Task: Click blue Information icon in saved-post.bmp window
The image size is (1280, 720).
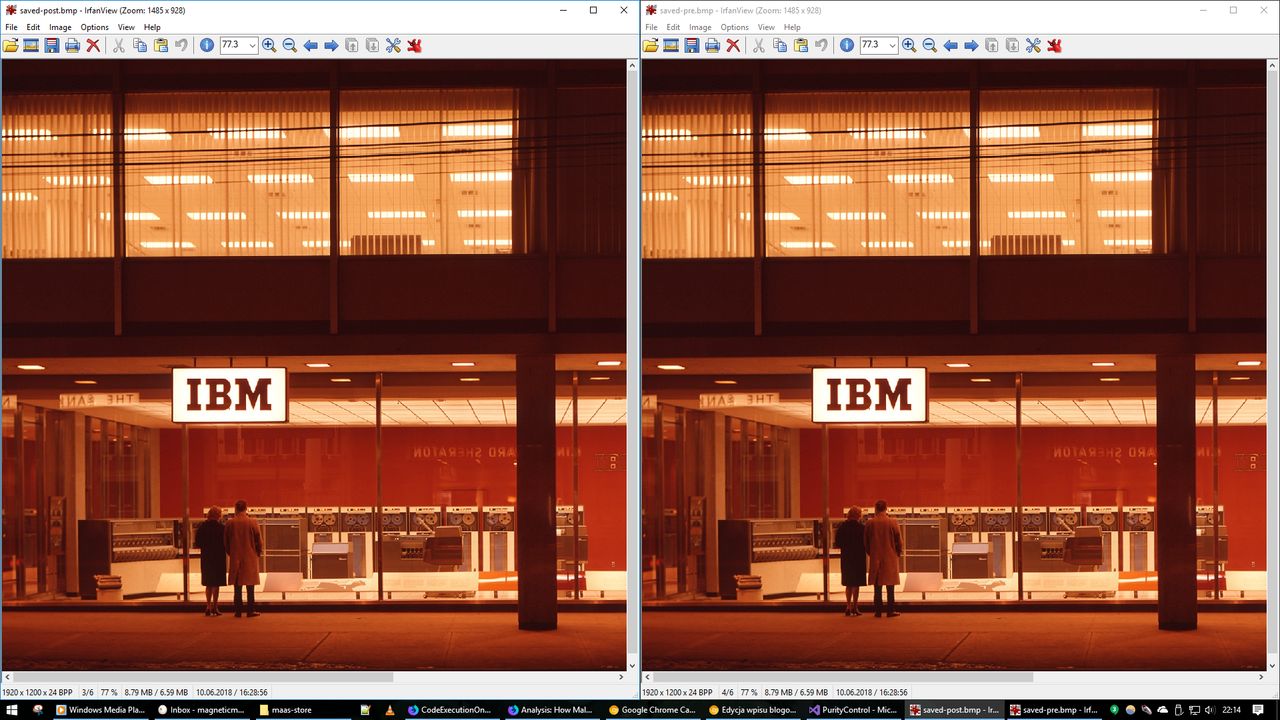Action: (207, 45)
